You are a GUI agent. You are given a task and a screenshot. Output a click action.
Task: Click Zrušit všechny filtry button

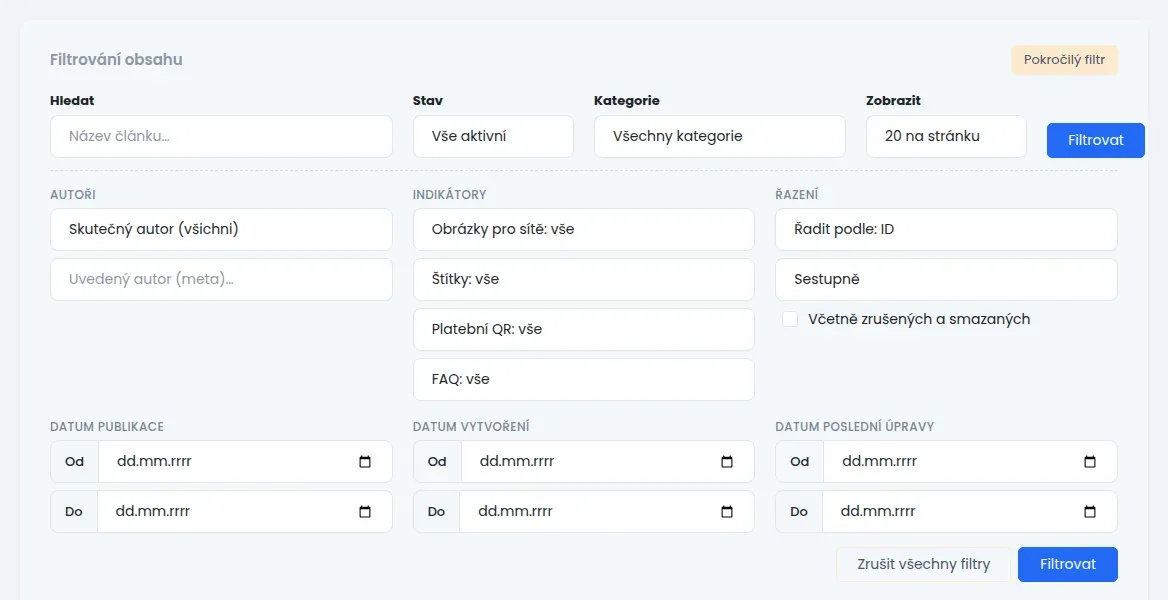point(924,564)
